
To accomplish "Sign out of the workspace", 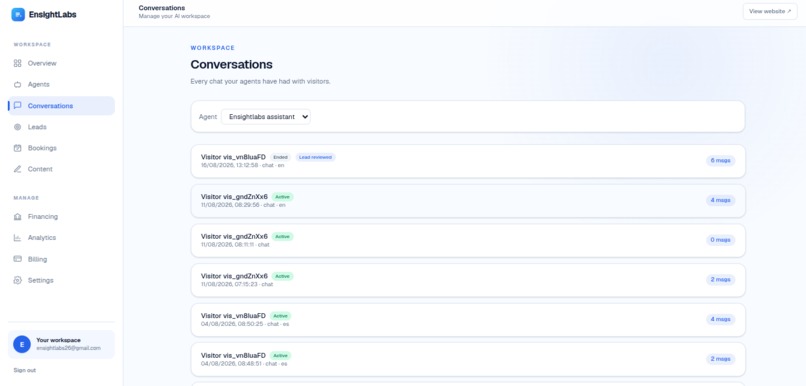I will [x=25, y=370].
